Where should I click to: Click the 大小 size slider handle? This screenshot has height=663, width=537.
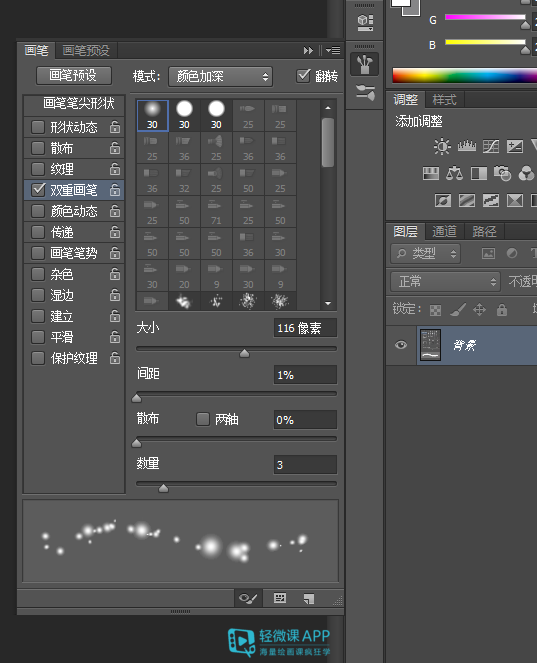coord(244,353)
